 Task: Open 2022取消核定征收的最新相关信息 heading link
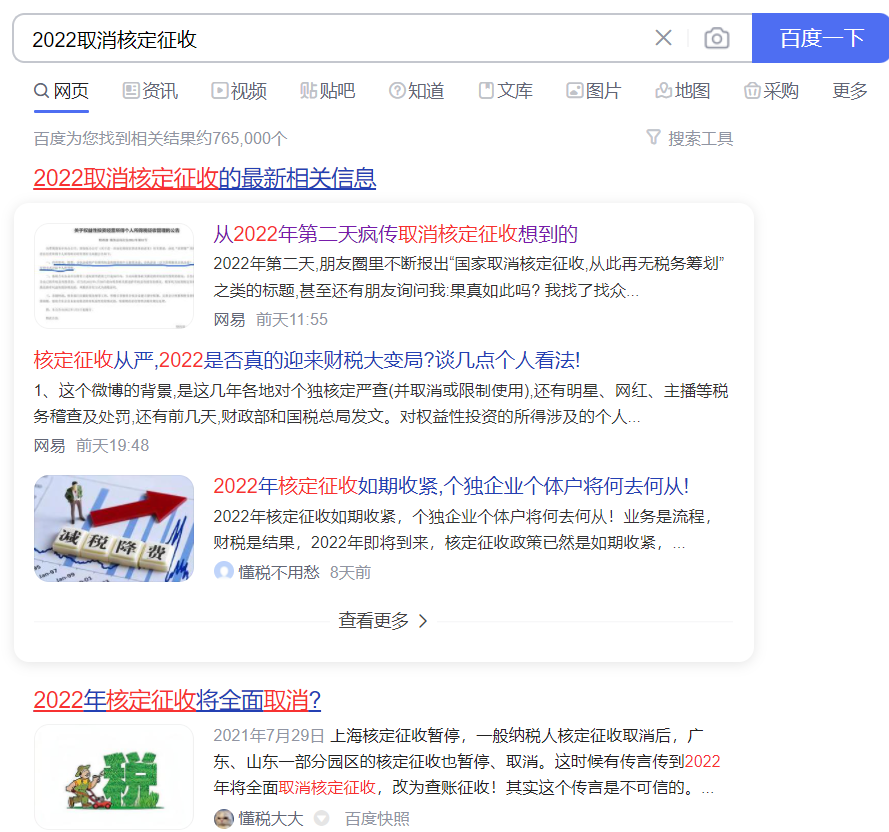pyautogui.click(x=205, y=178)
